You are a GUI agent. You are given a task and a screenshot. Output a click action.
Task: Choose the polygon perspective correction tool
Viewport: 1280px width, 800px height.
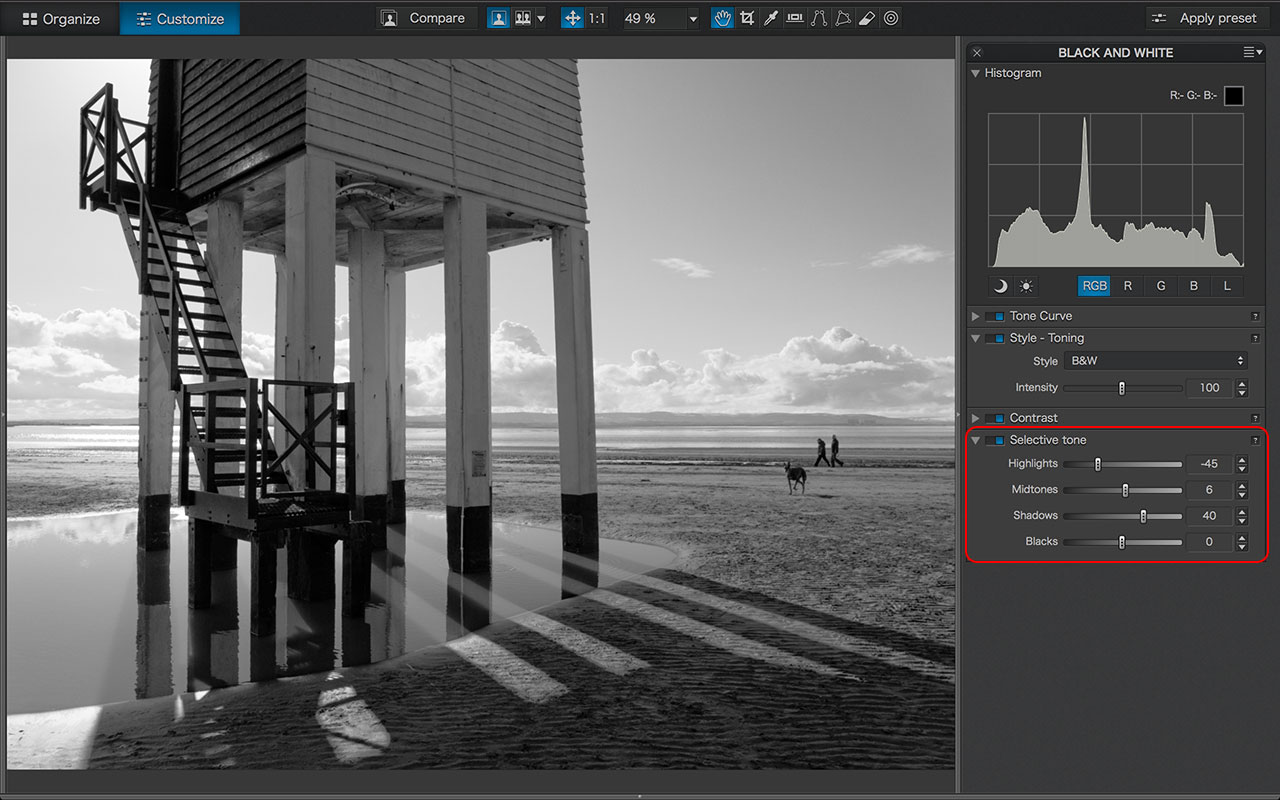pyautogui.click(x=842, y=18)
